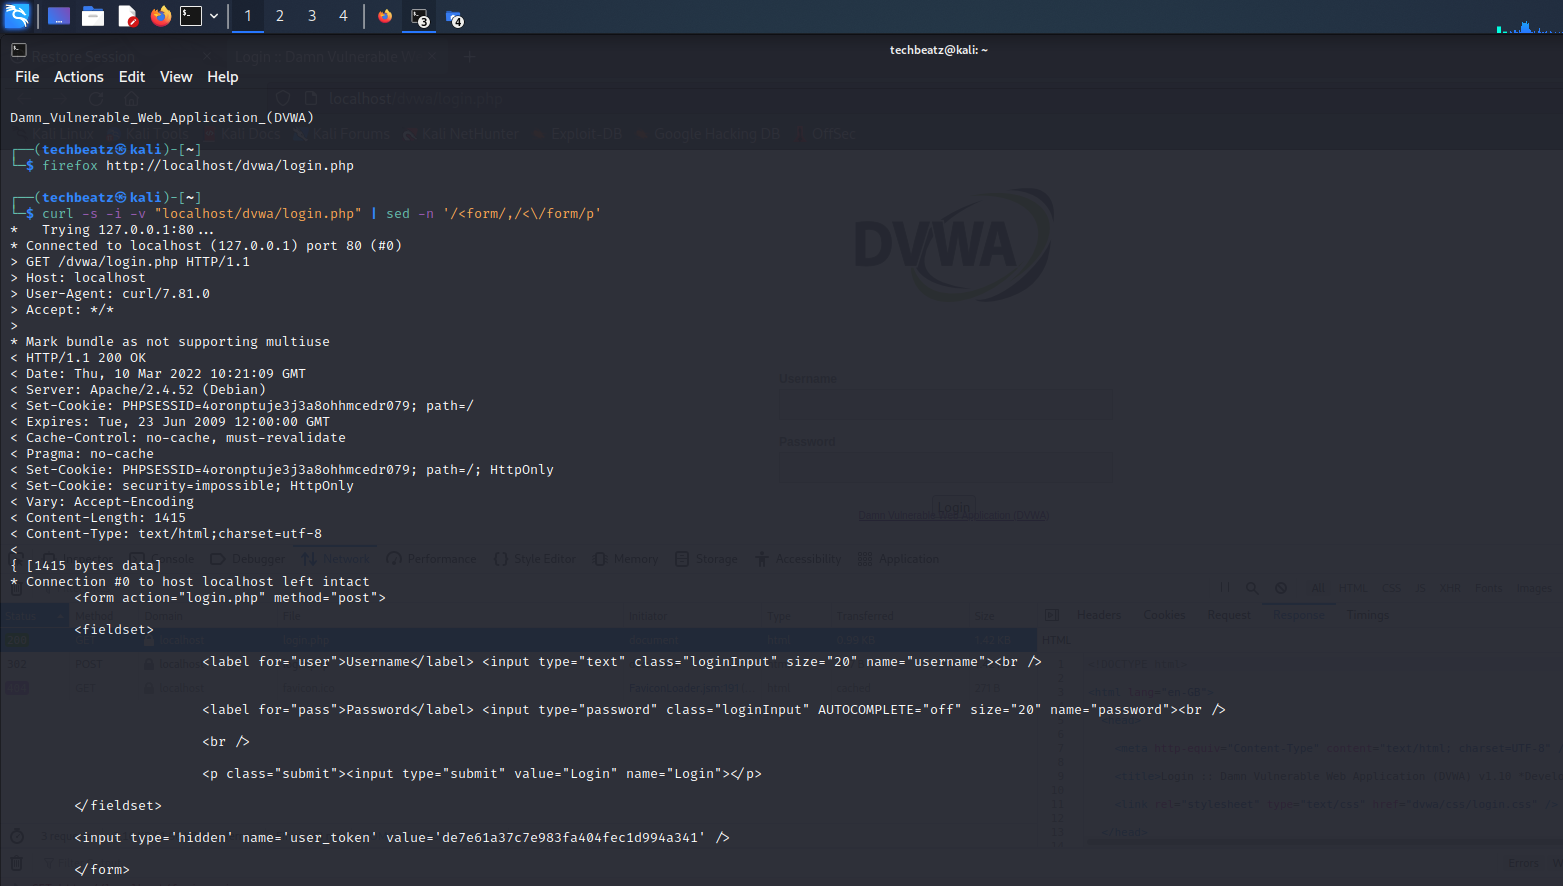Switch to workspace 3
1563x886 pixels.
312,16
